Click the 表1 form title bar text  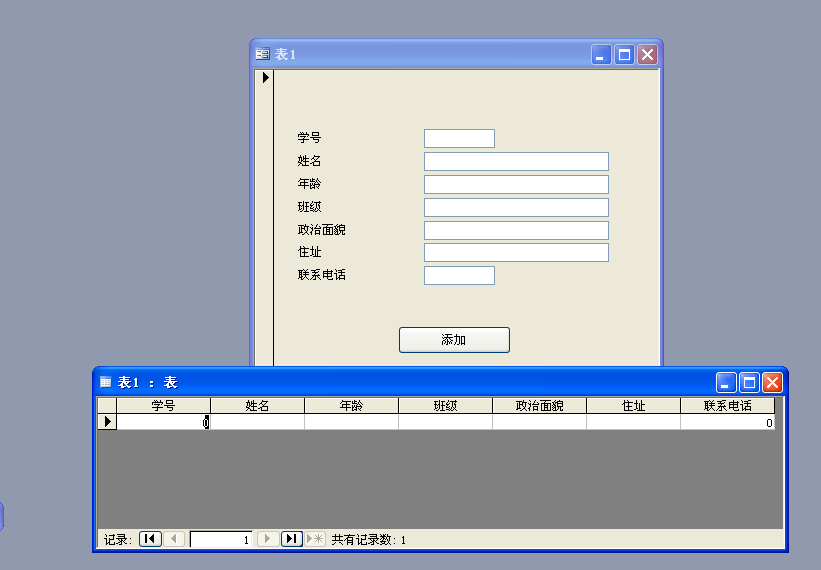click(x=285, y=54)
